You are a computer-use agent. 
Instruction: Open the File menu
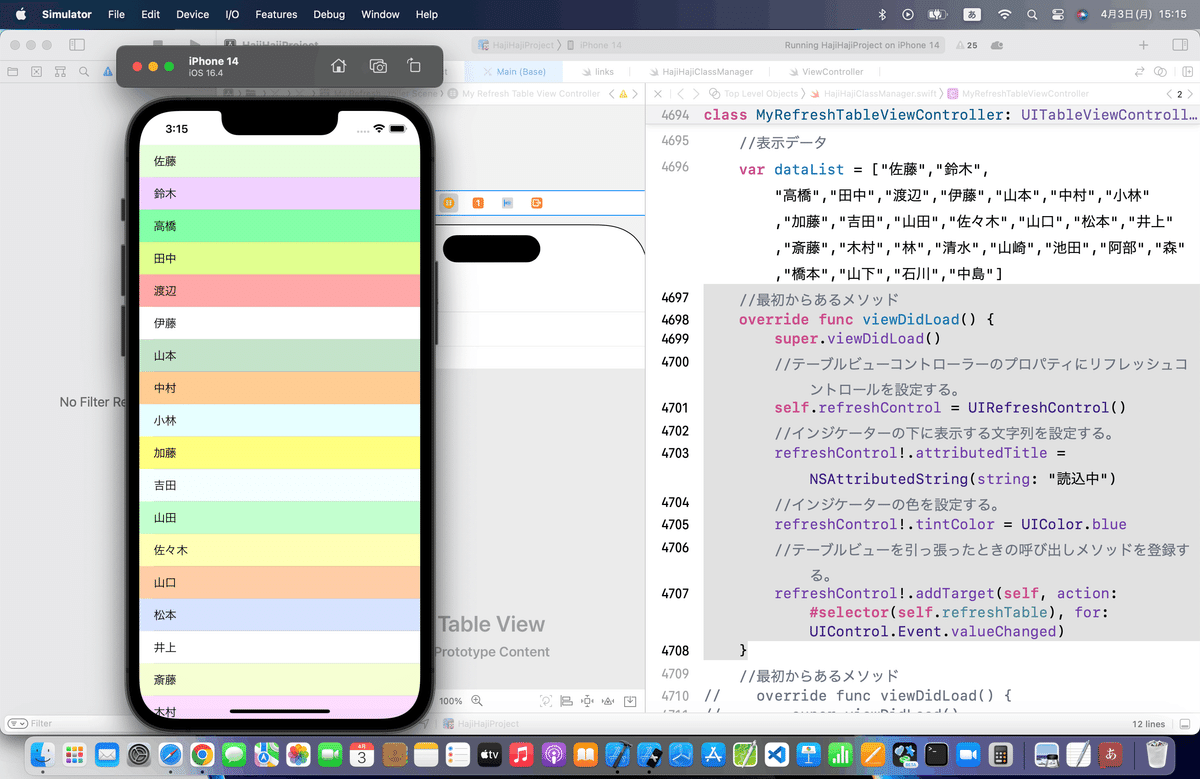pos(116,15)
